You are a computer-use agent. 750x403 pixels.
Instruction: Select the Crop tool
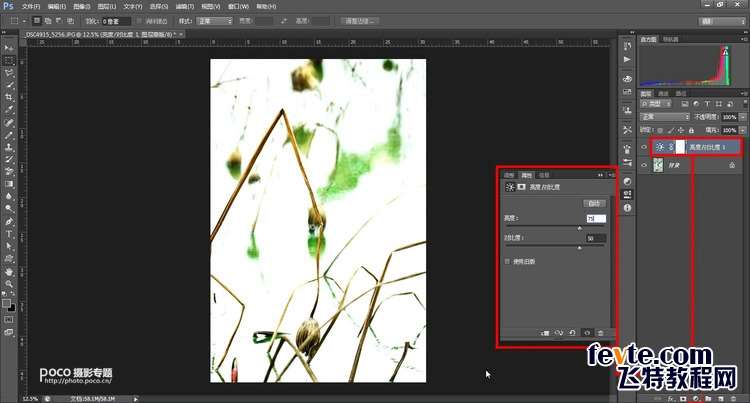coord(9,98)
